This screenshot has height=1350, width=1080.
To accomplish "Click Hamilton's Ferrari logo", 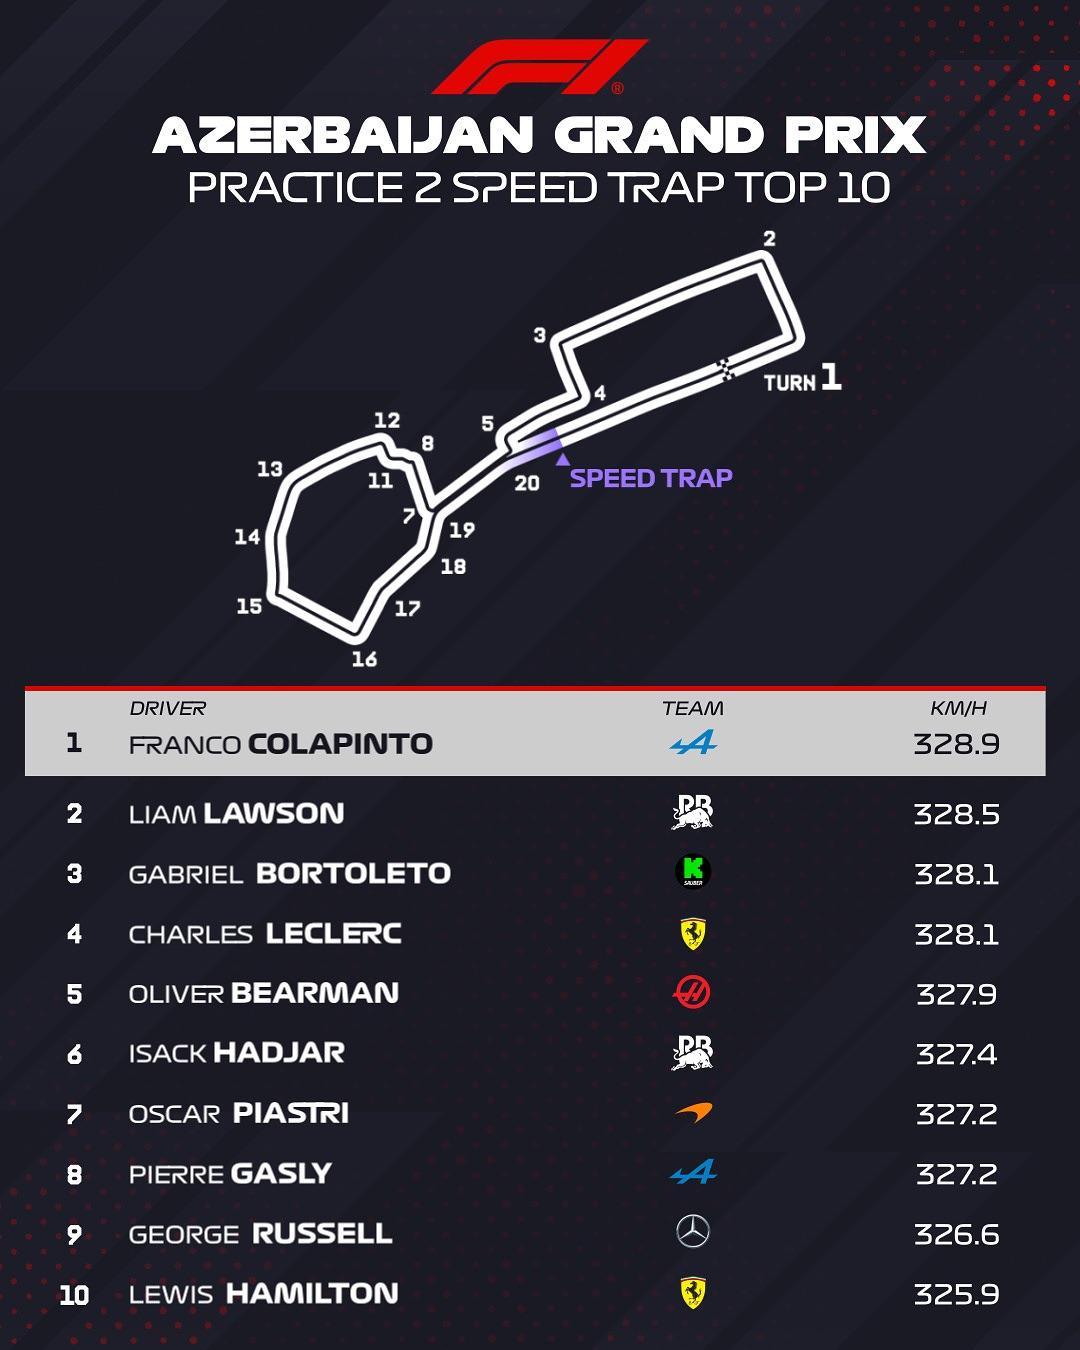I will point(693,1292).
